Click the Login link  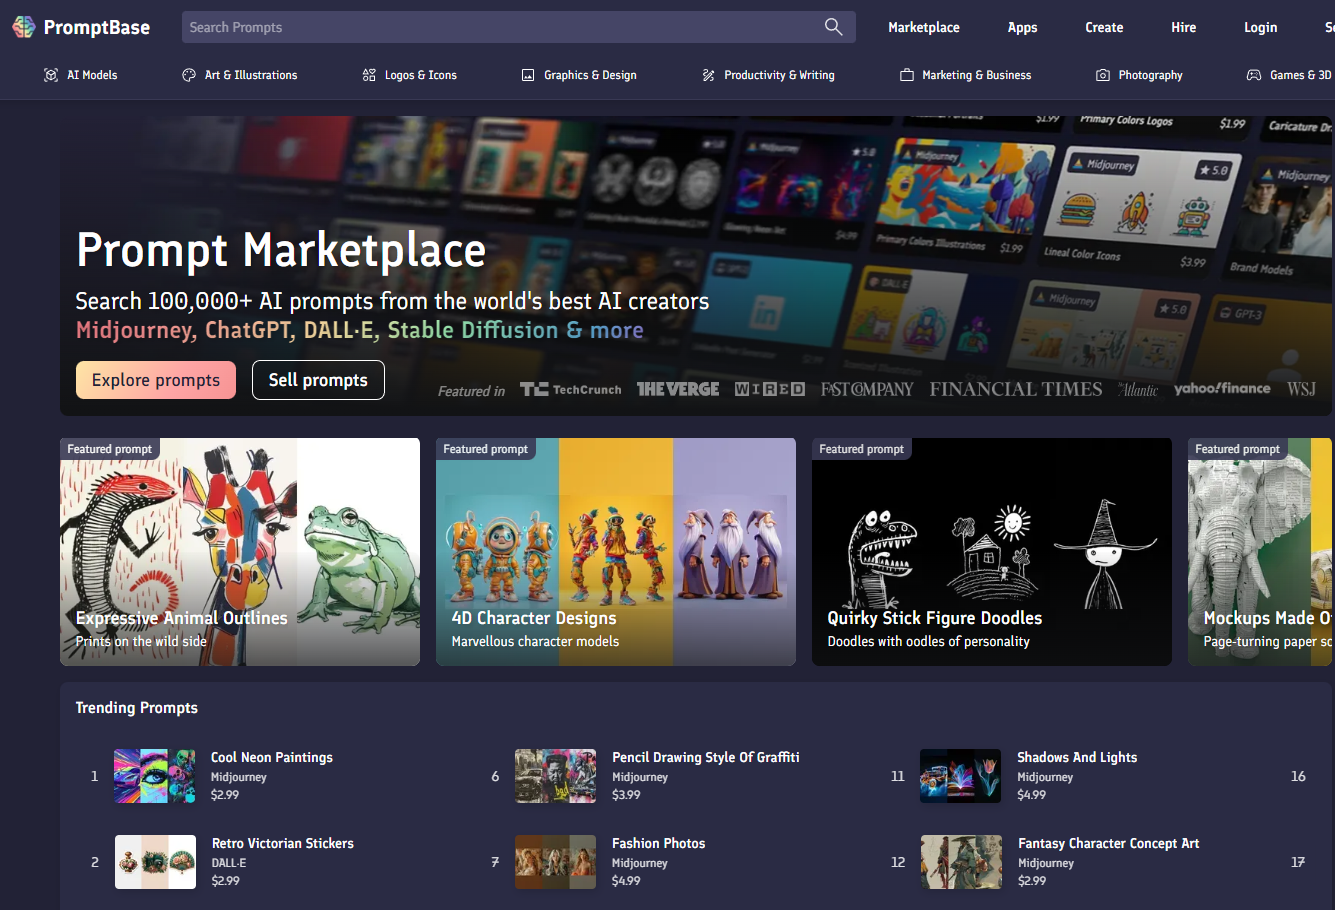pyautogui.click(x=1260, y=27)
